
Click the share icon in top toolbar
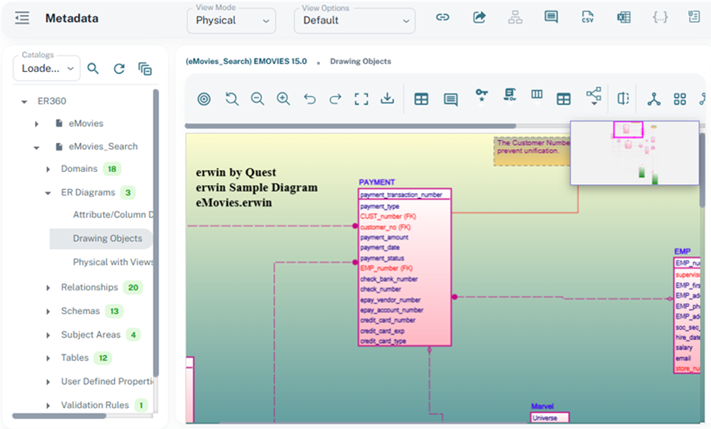479,17
